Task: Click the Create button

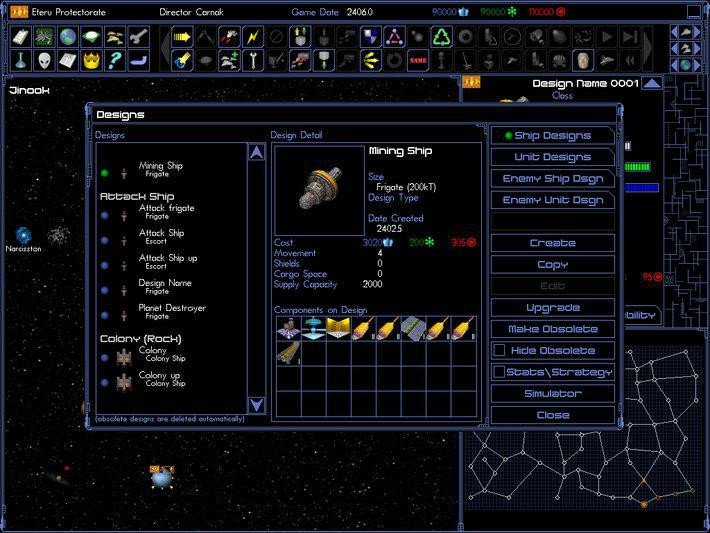Action: 552,243
